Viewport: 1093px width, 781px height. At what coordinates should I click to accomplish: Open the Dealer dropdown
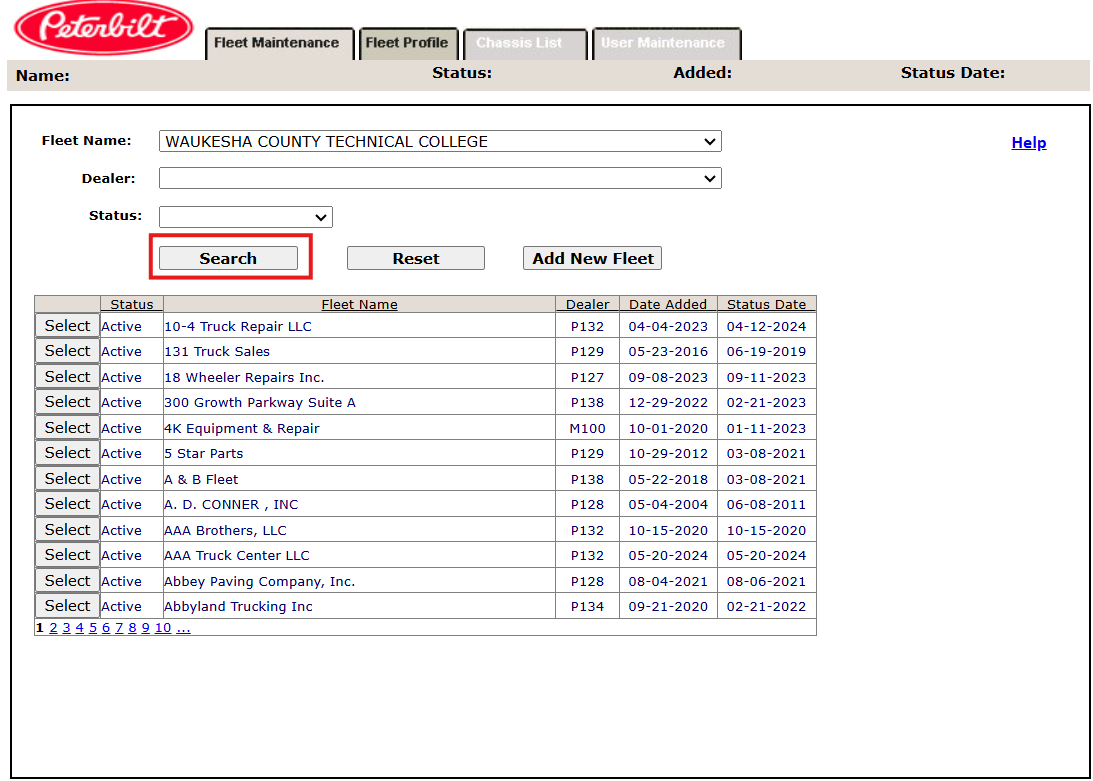click(x=440, y=179)
